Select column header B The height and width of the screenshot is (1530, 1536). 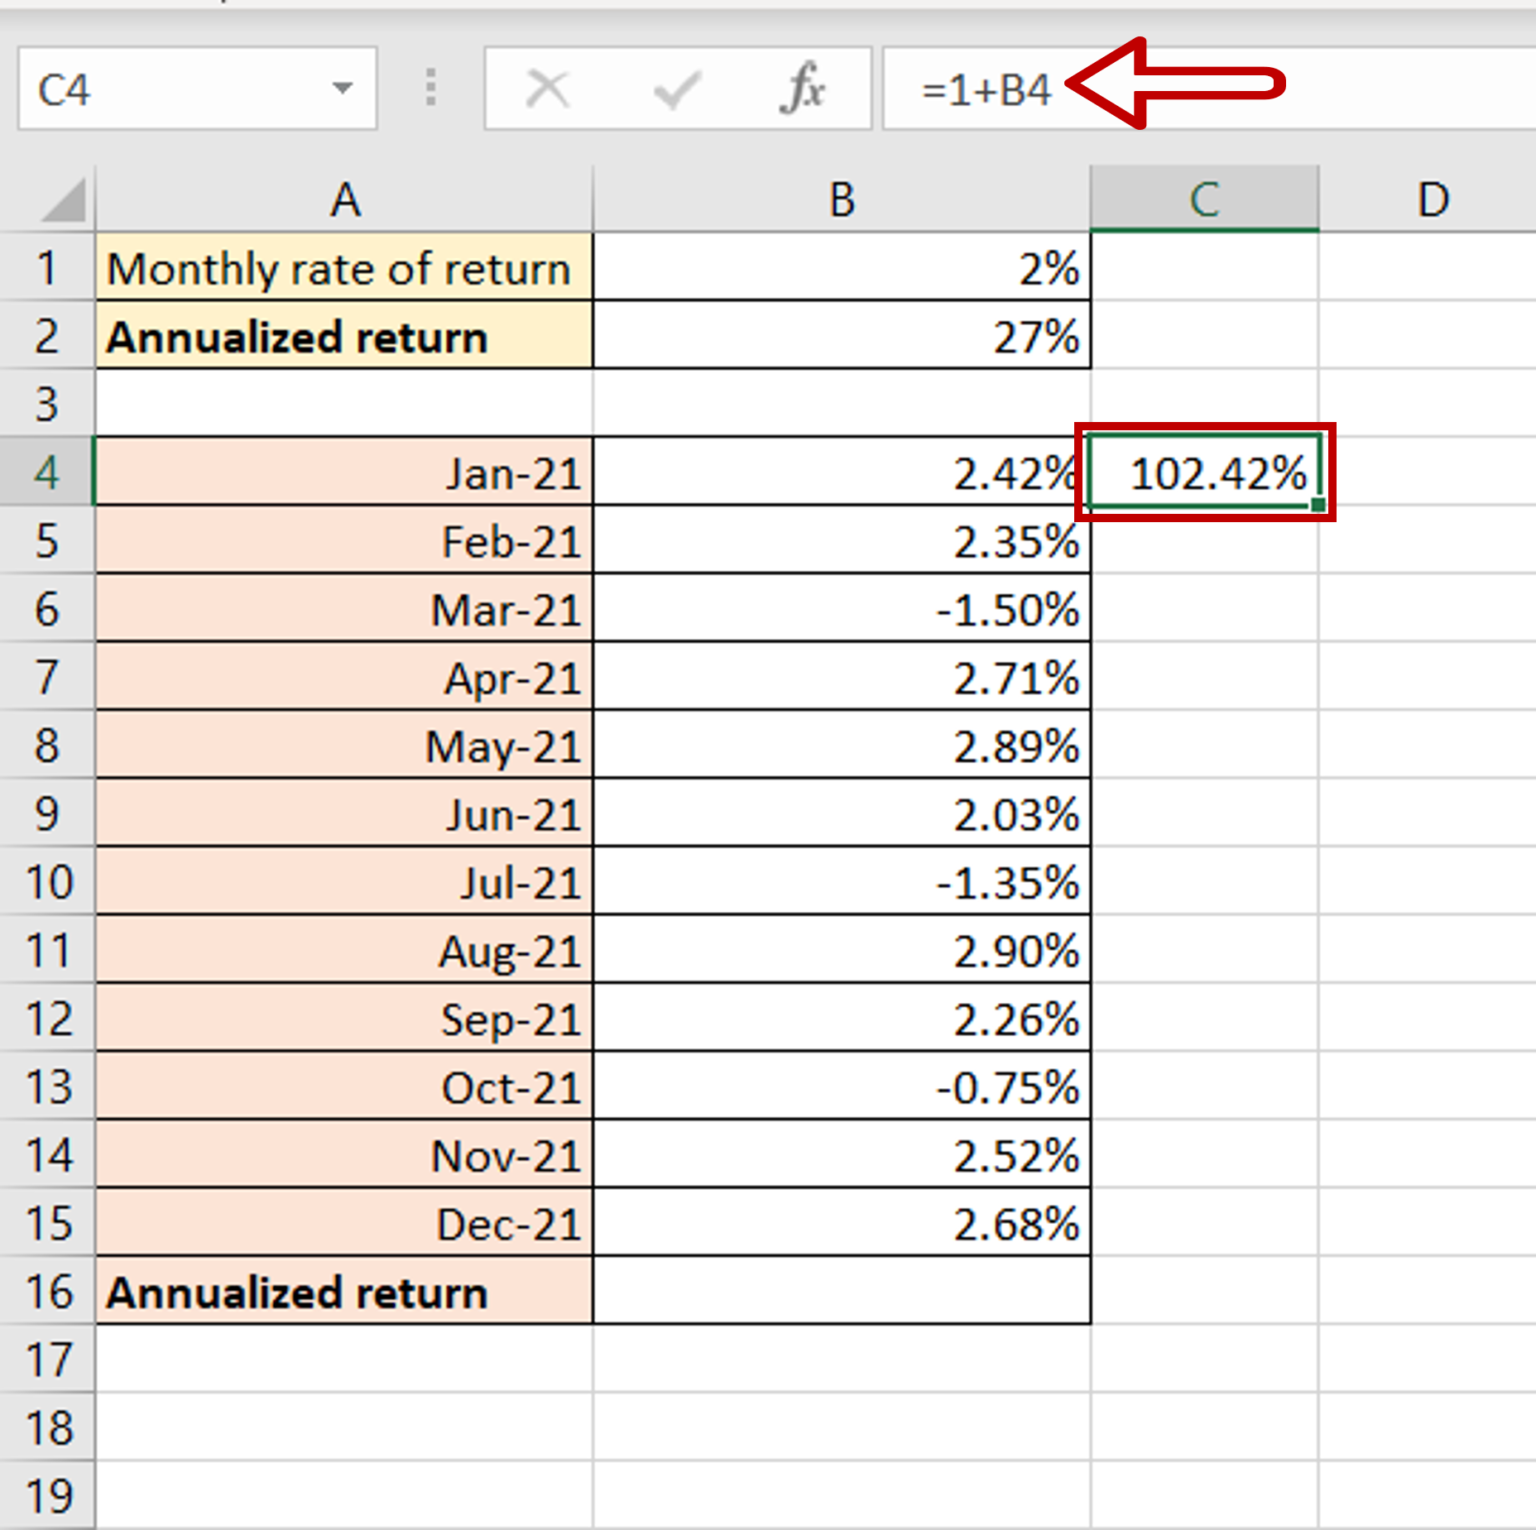840,198
